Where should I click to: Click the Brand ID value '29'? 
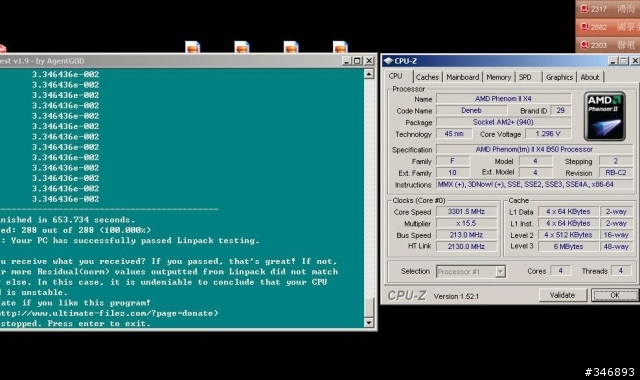tap(560, 111)
